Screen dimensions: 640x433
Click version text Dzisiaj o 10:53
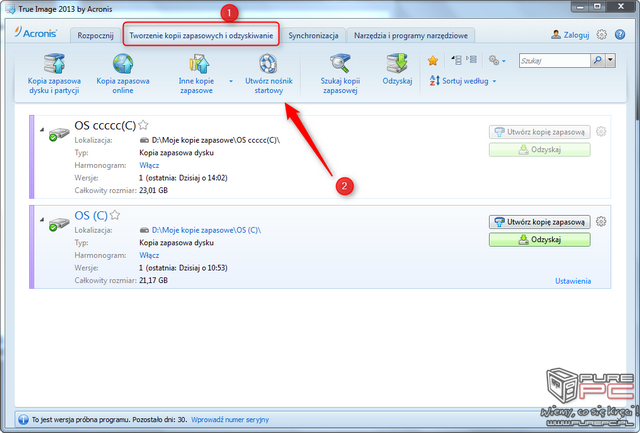point(203,268)
